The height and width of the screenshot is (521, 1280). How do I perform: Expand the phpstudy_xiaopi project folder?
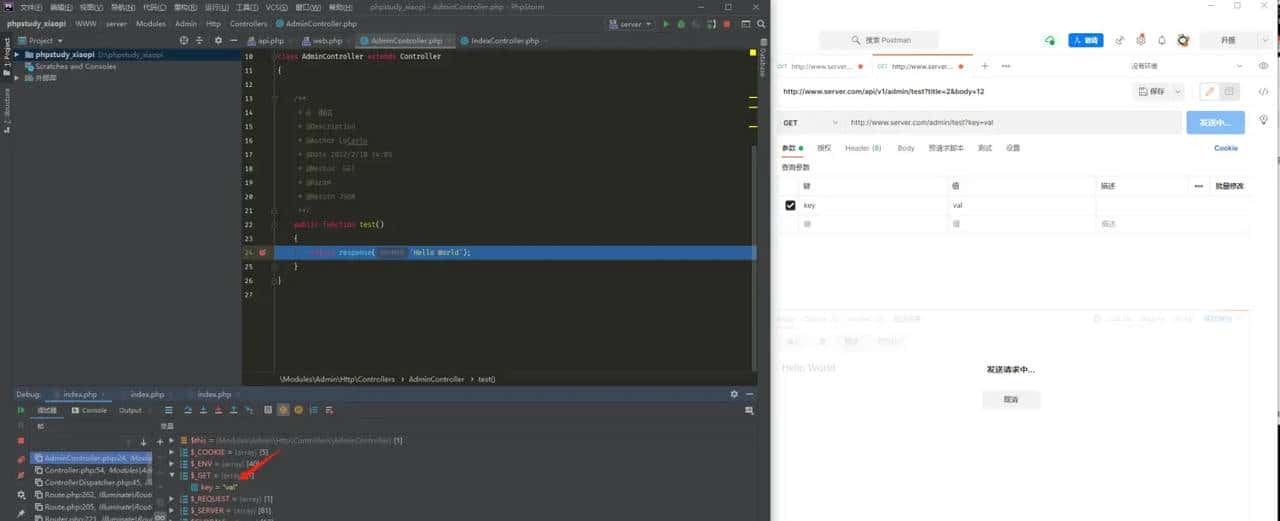pos(17,54)
